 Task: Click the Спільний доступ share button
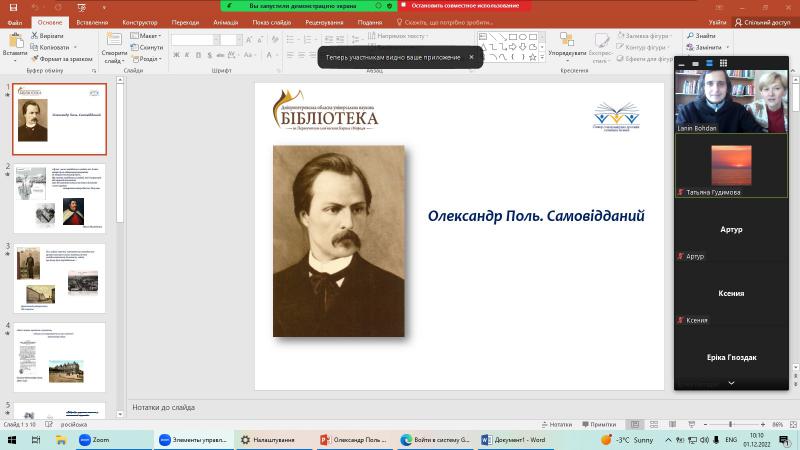(x=762, y=22)
